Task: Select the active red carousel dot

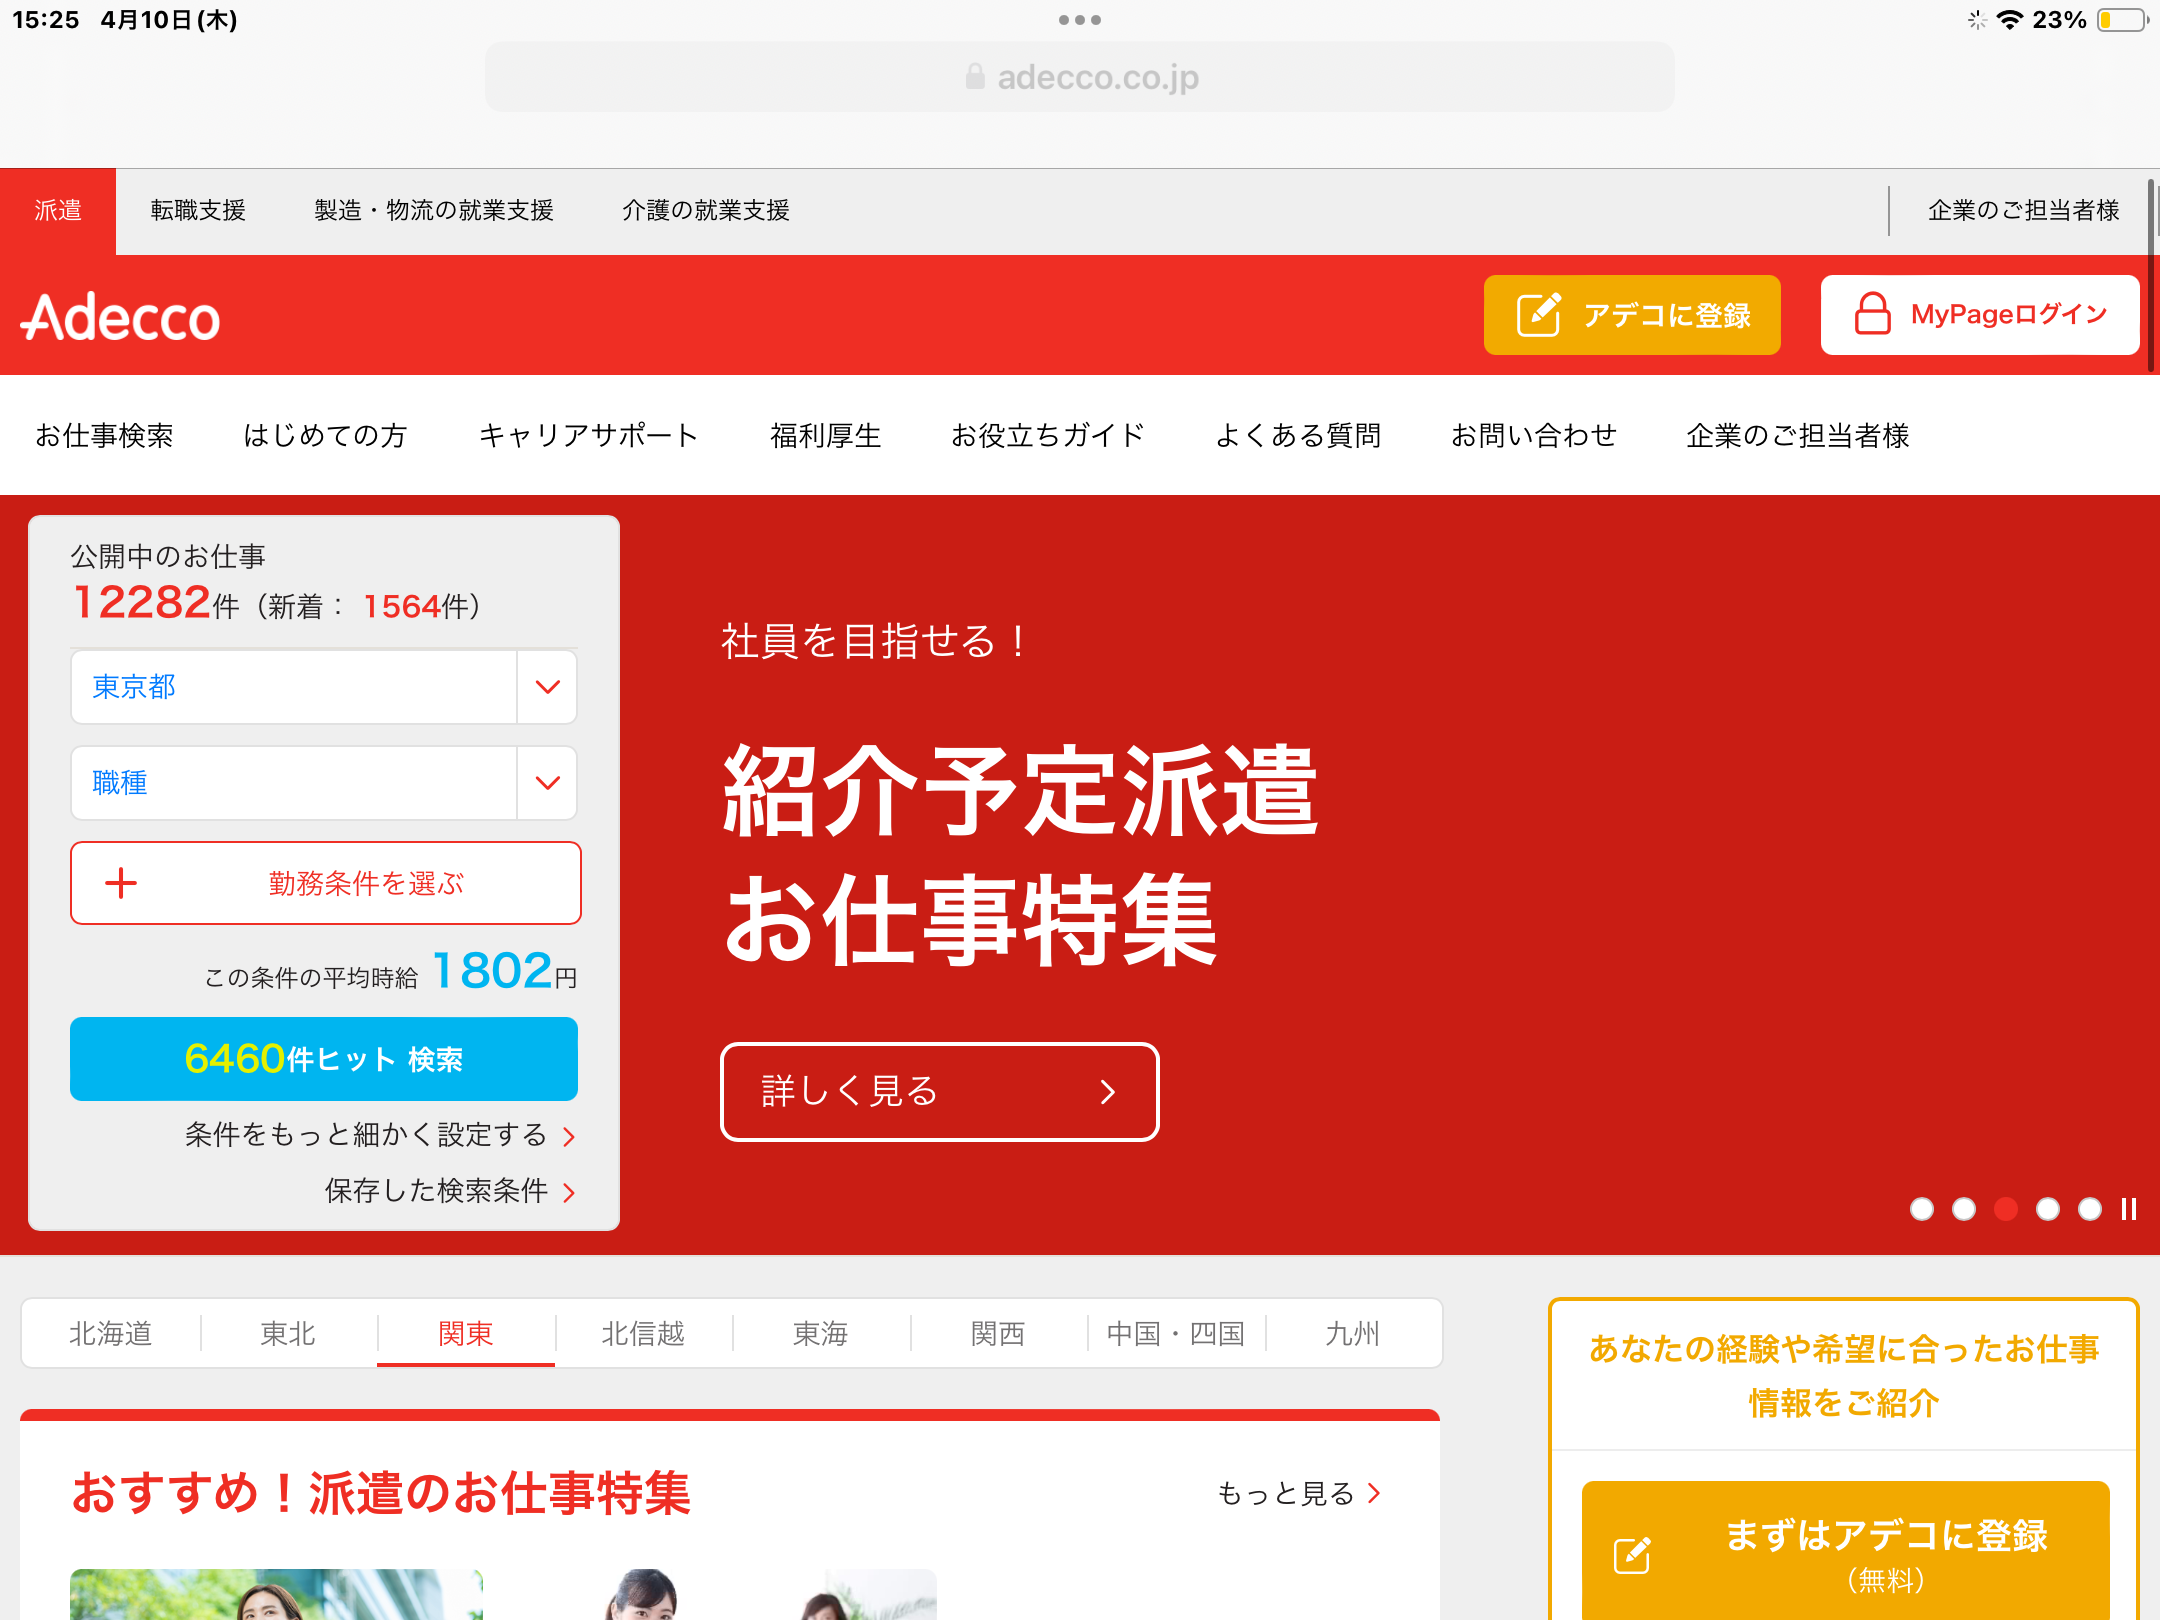Action: [x=2006, y=1209]
